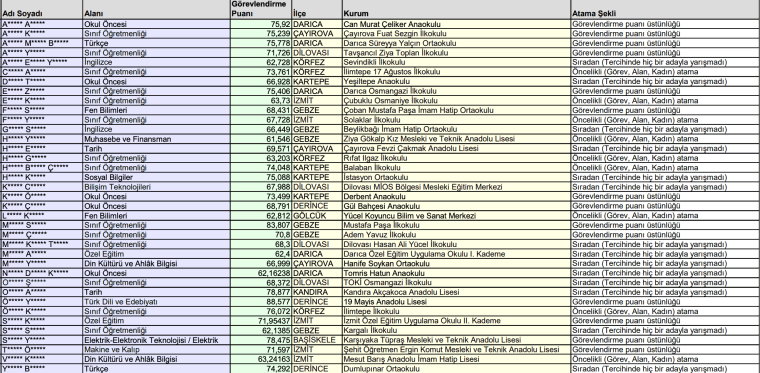Select cell 'Karşıyaka Tüpraş Mesleki ve Teknik Anadolu Lisesi'
760x373 pixels.
click(456, 341)
